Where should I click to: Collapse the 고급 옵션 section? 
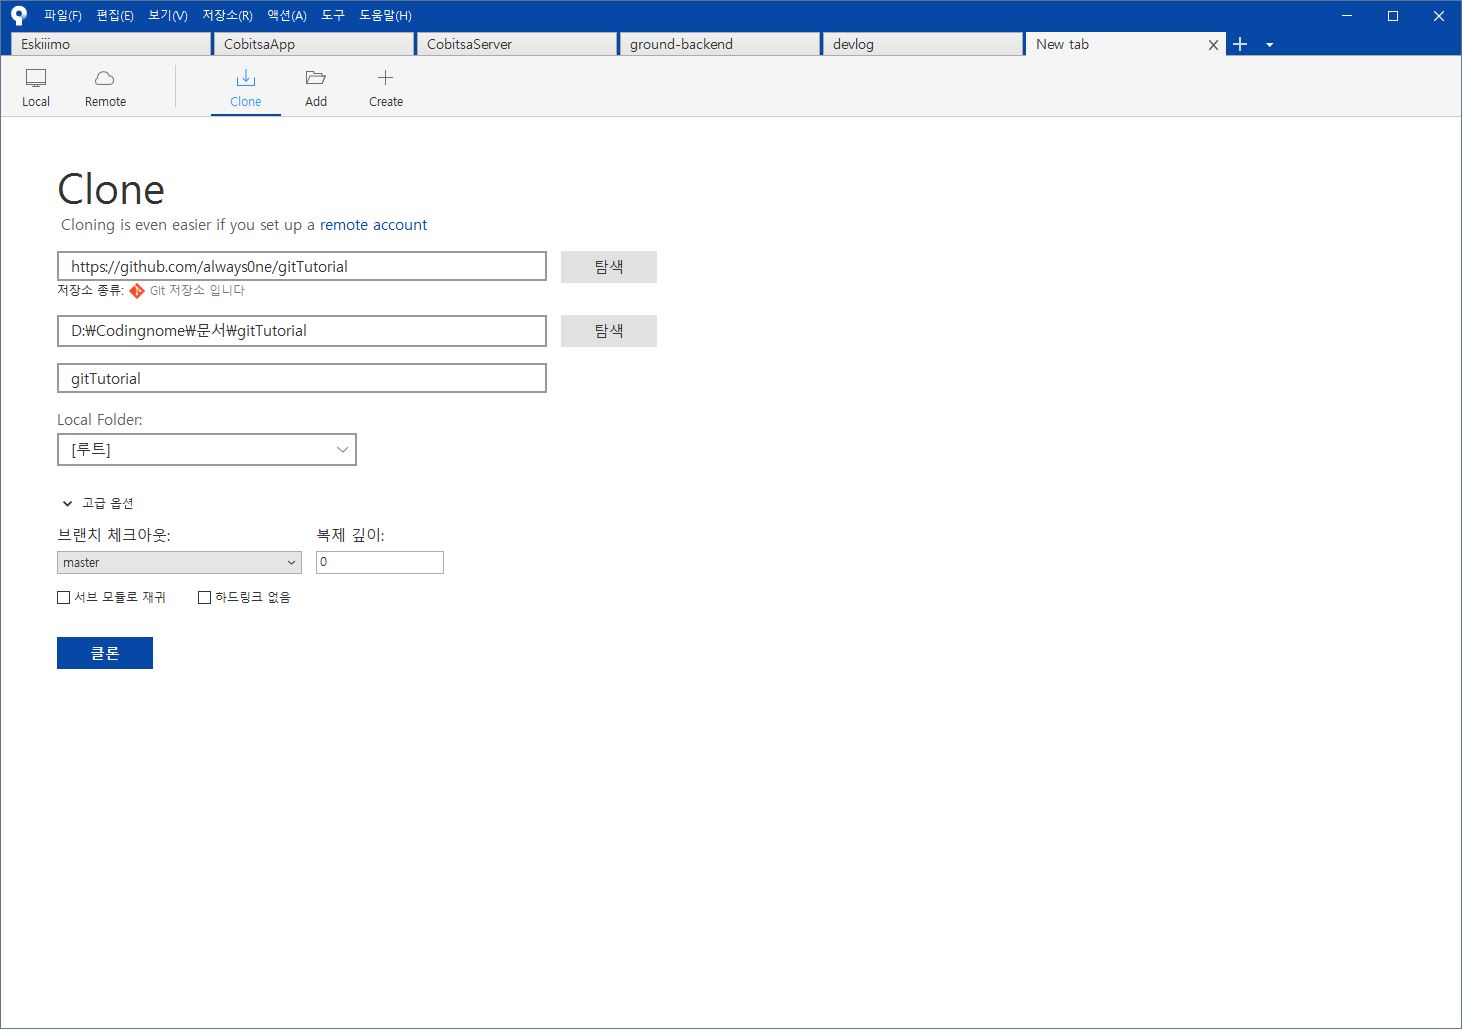tap(67, 503)
